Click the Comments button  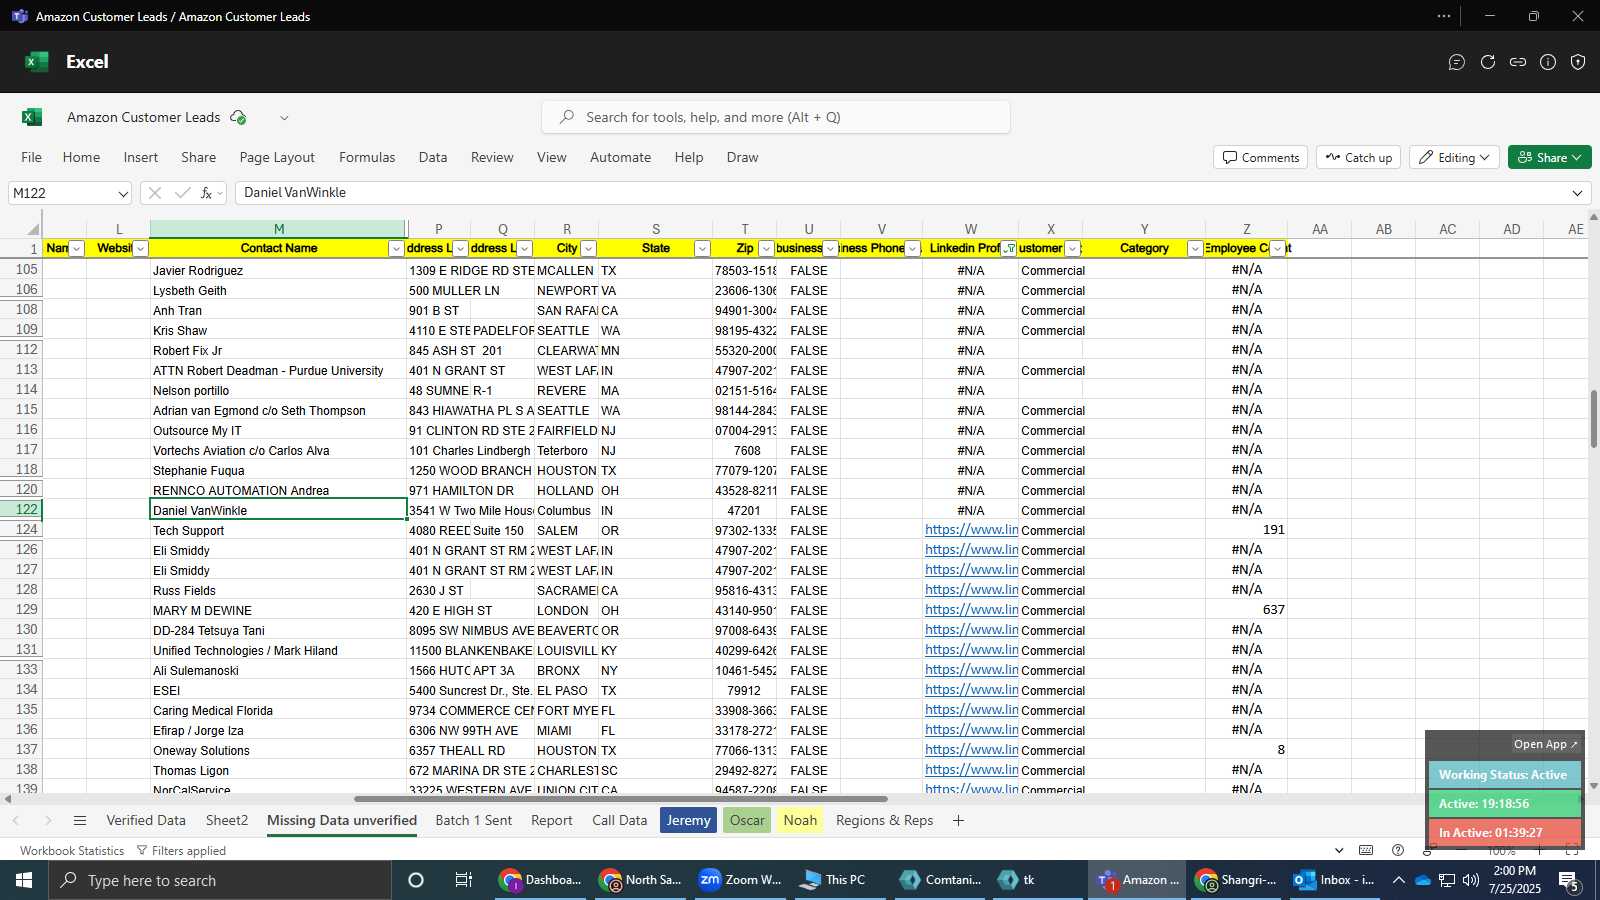[1260, 158]
